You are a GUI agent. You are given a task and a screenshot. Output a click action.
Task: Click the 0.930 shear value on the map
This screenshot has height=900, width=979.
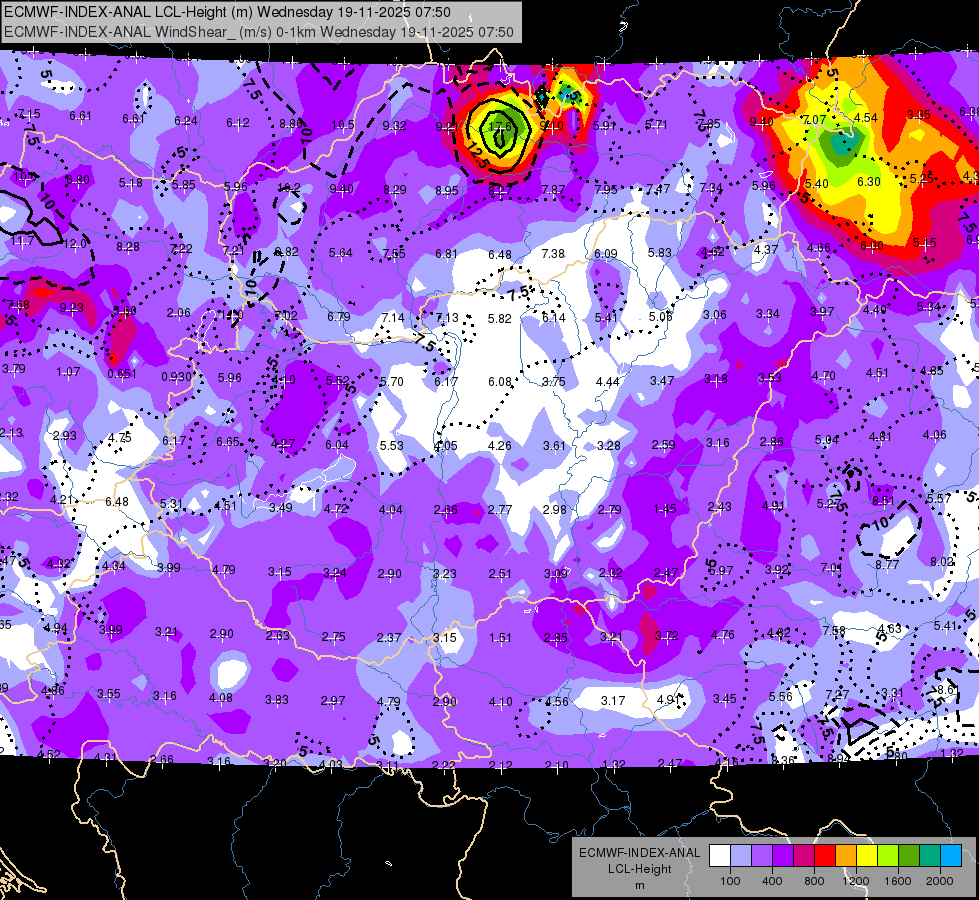pyautogui.click(x=177, y=377)
